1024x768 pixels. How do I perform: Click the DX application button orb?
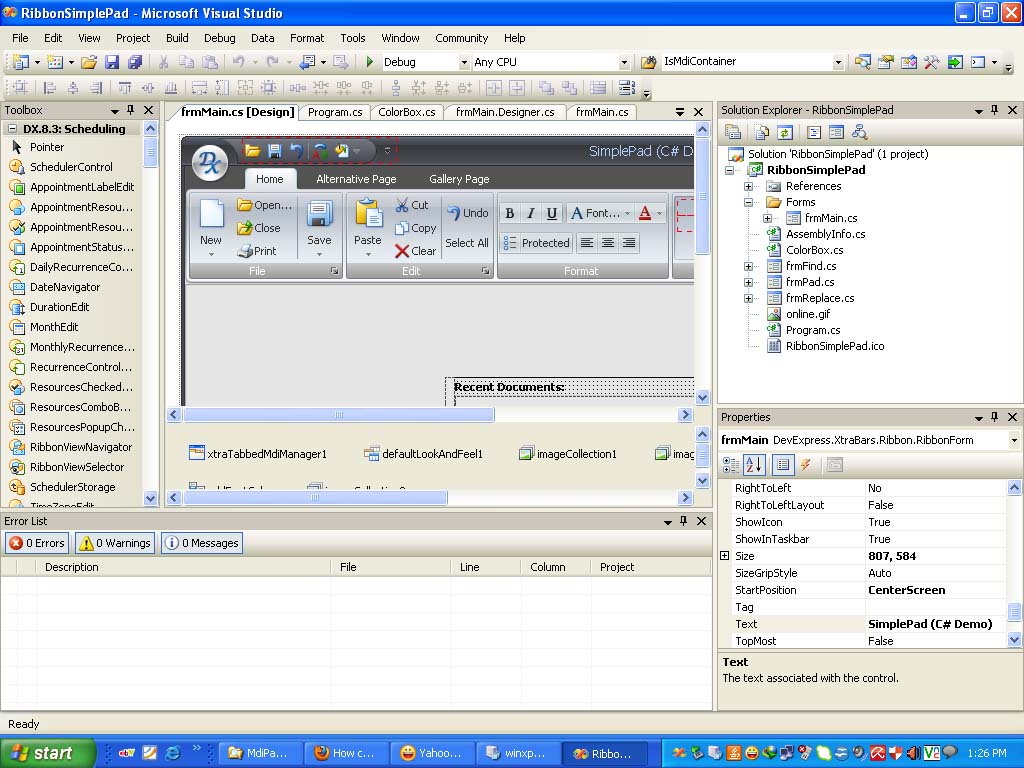(210, 161)
